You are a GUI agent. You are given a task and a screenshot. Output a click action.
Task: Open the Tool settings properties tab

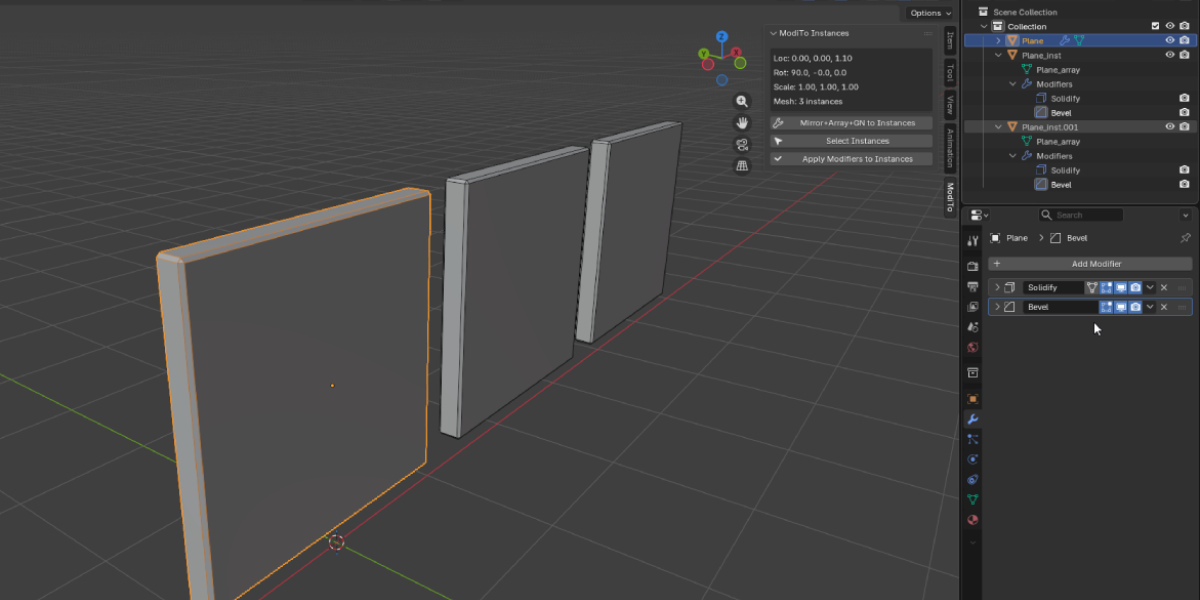click(972, 241)
